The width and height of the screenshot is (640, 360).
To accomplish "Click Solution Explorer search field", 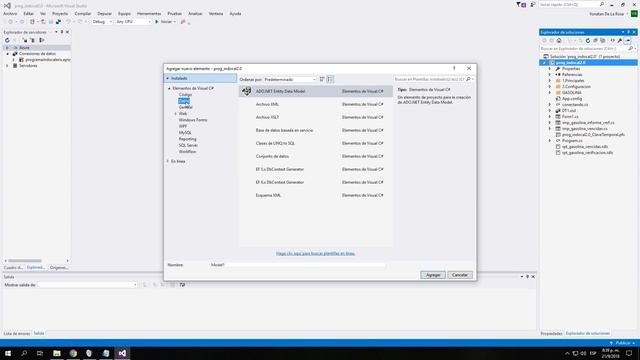I will (x=584, y=49).
